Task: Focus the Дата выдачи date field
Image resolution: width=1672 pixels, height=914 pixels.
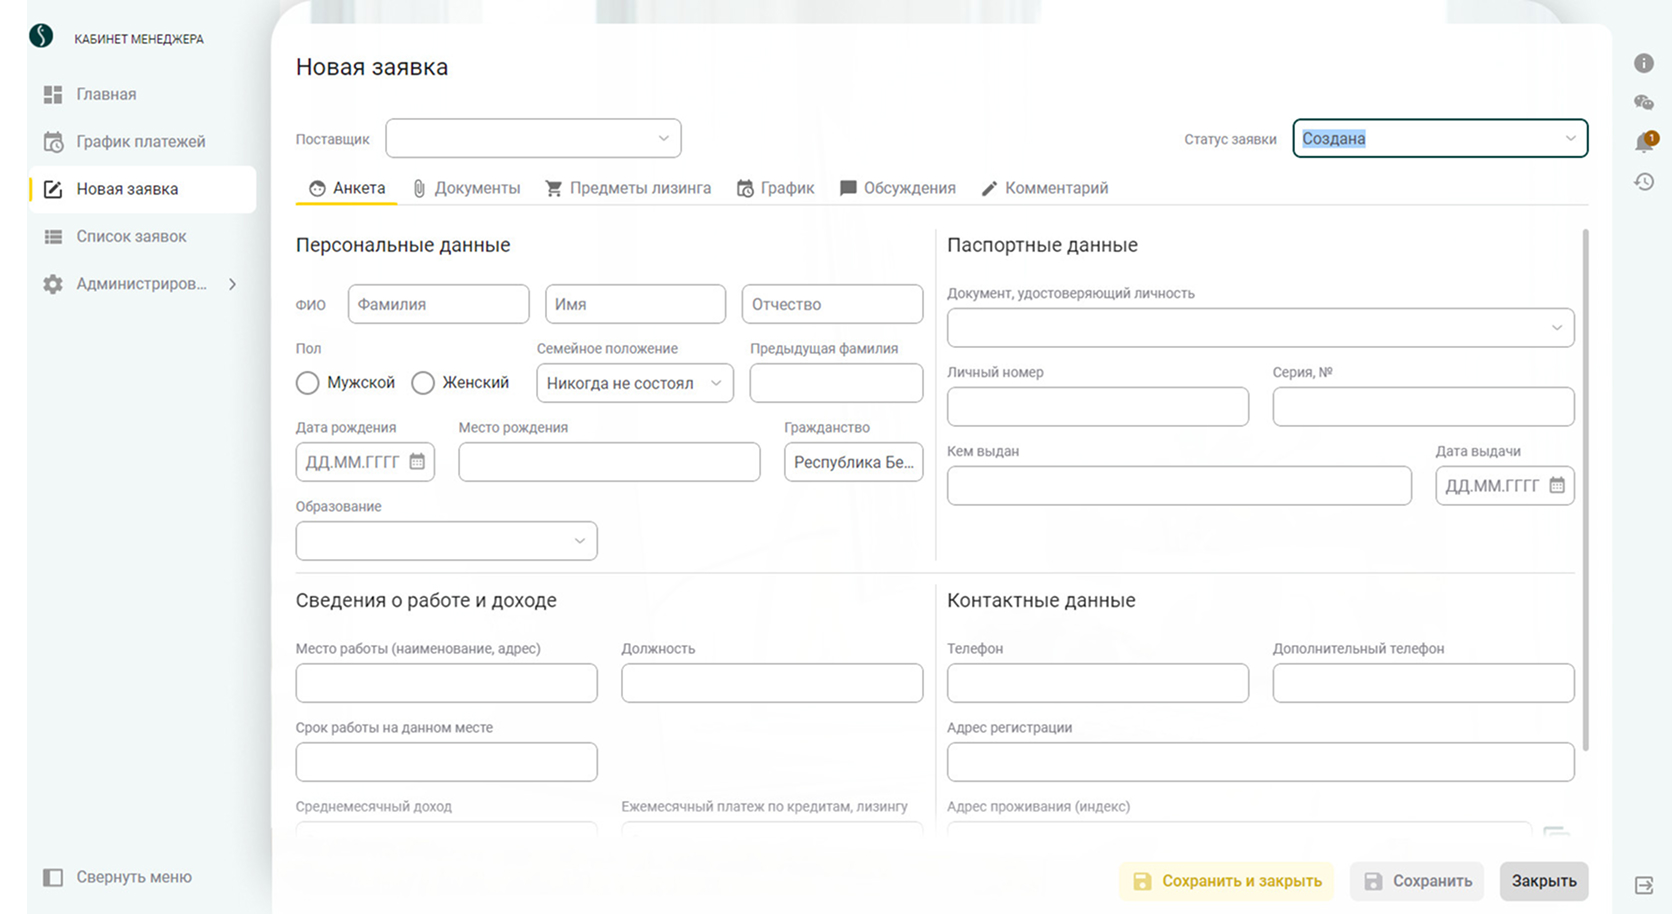Action: 1505,486
